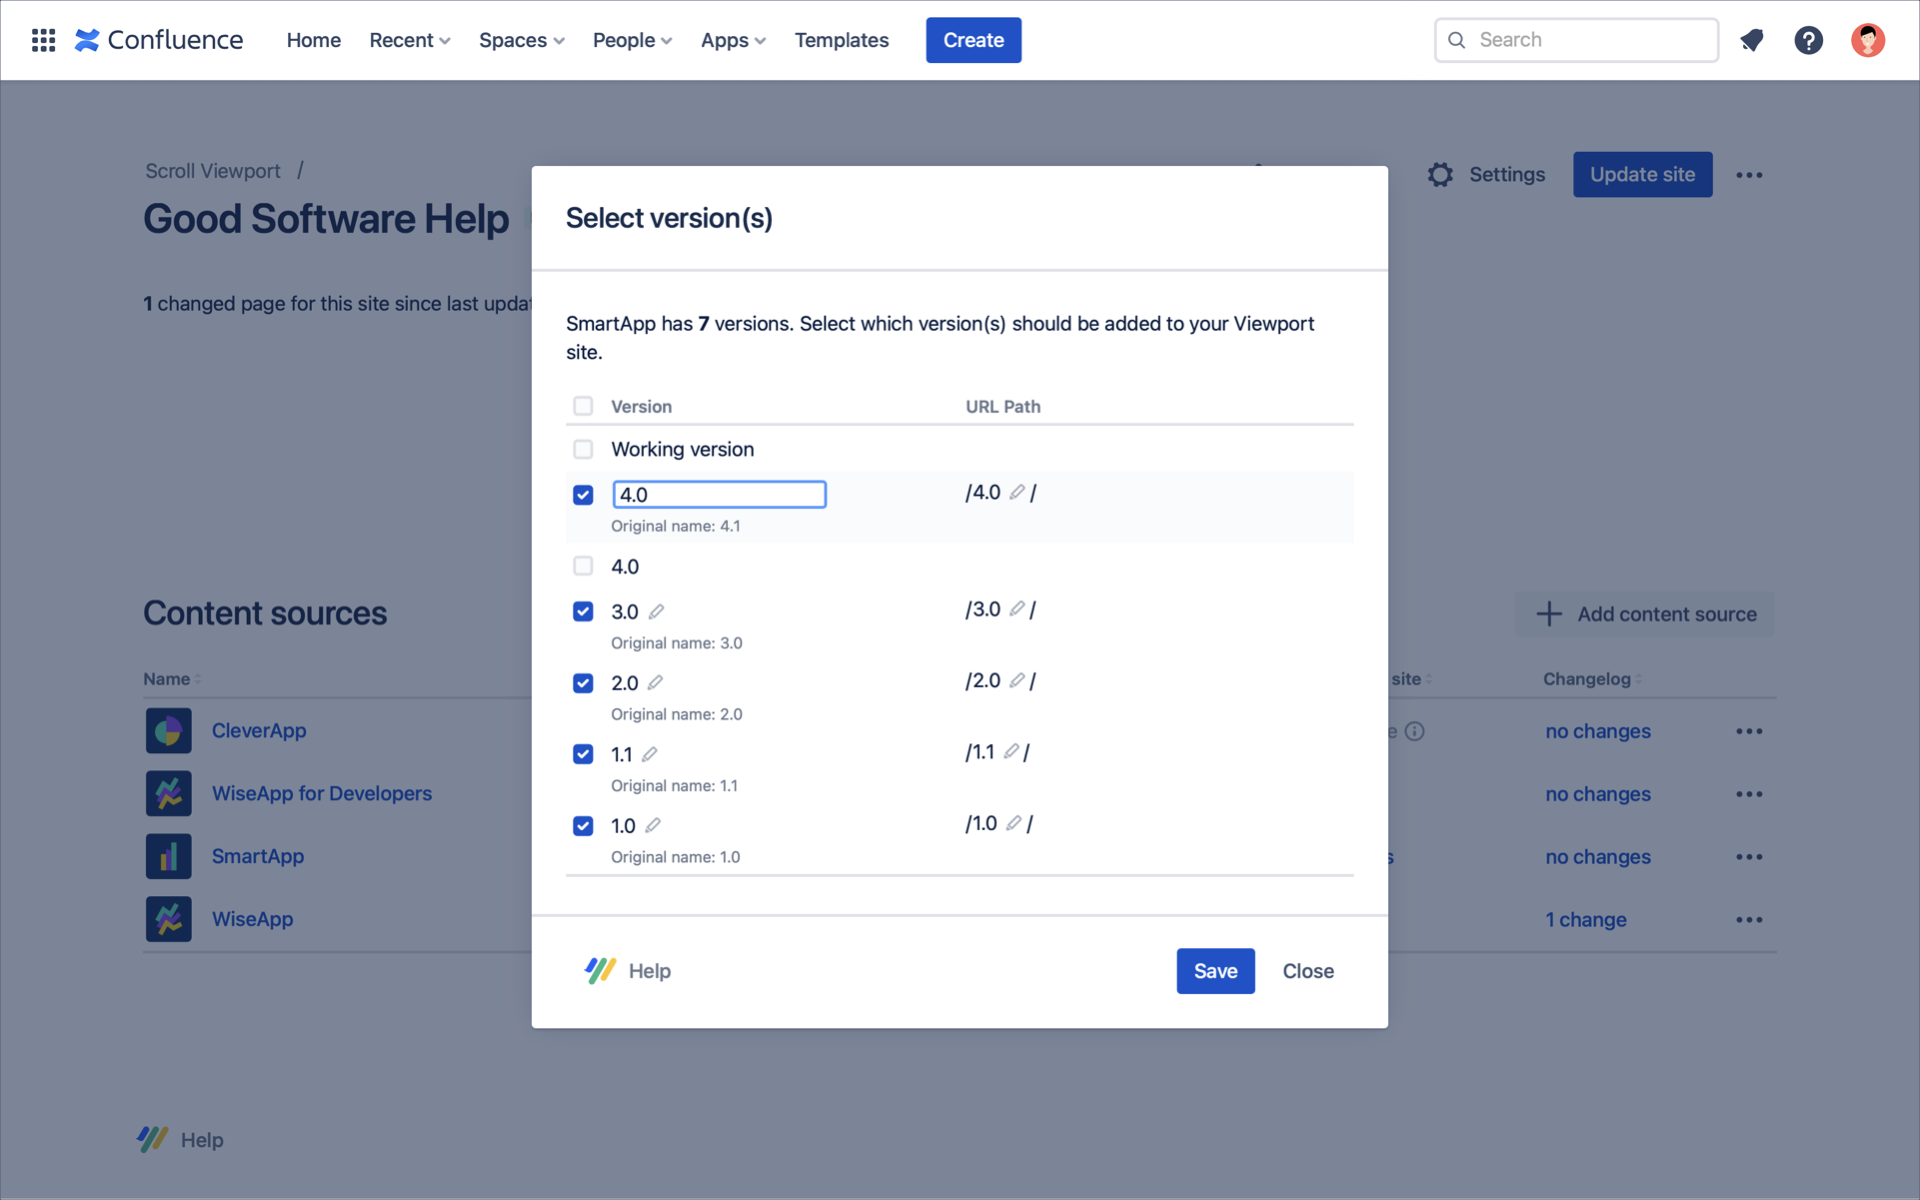Check the Working version checkbox
1920x1200 pixels.
coord(583,449)
